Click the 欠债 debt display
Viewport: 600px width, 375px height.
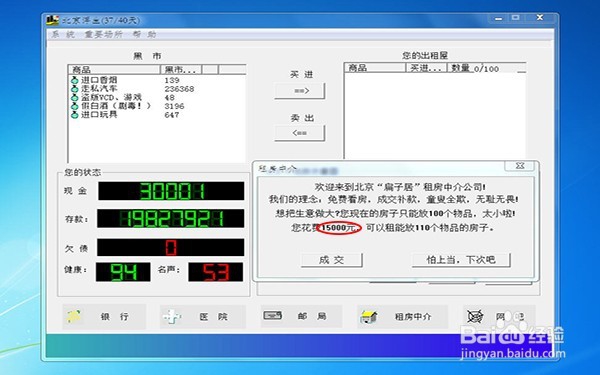[171, 247]
